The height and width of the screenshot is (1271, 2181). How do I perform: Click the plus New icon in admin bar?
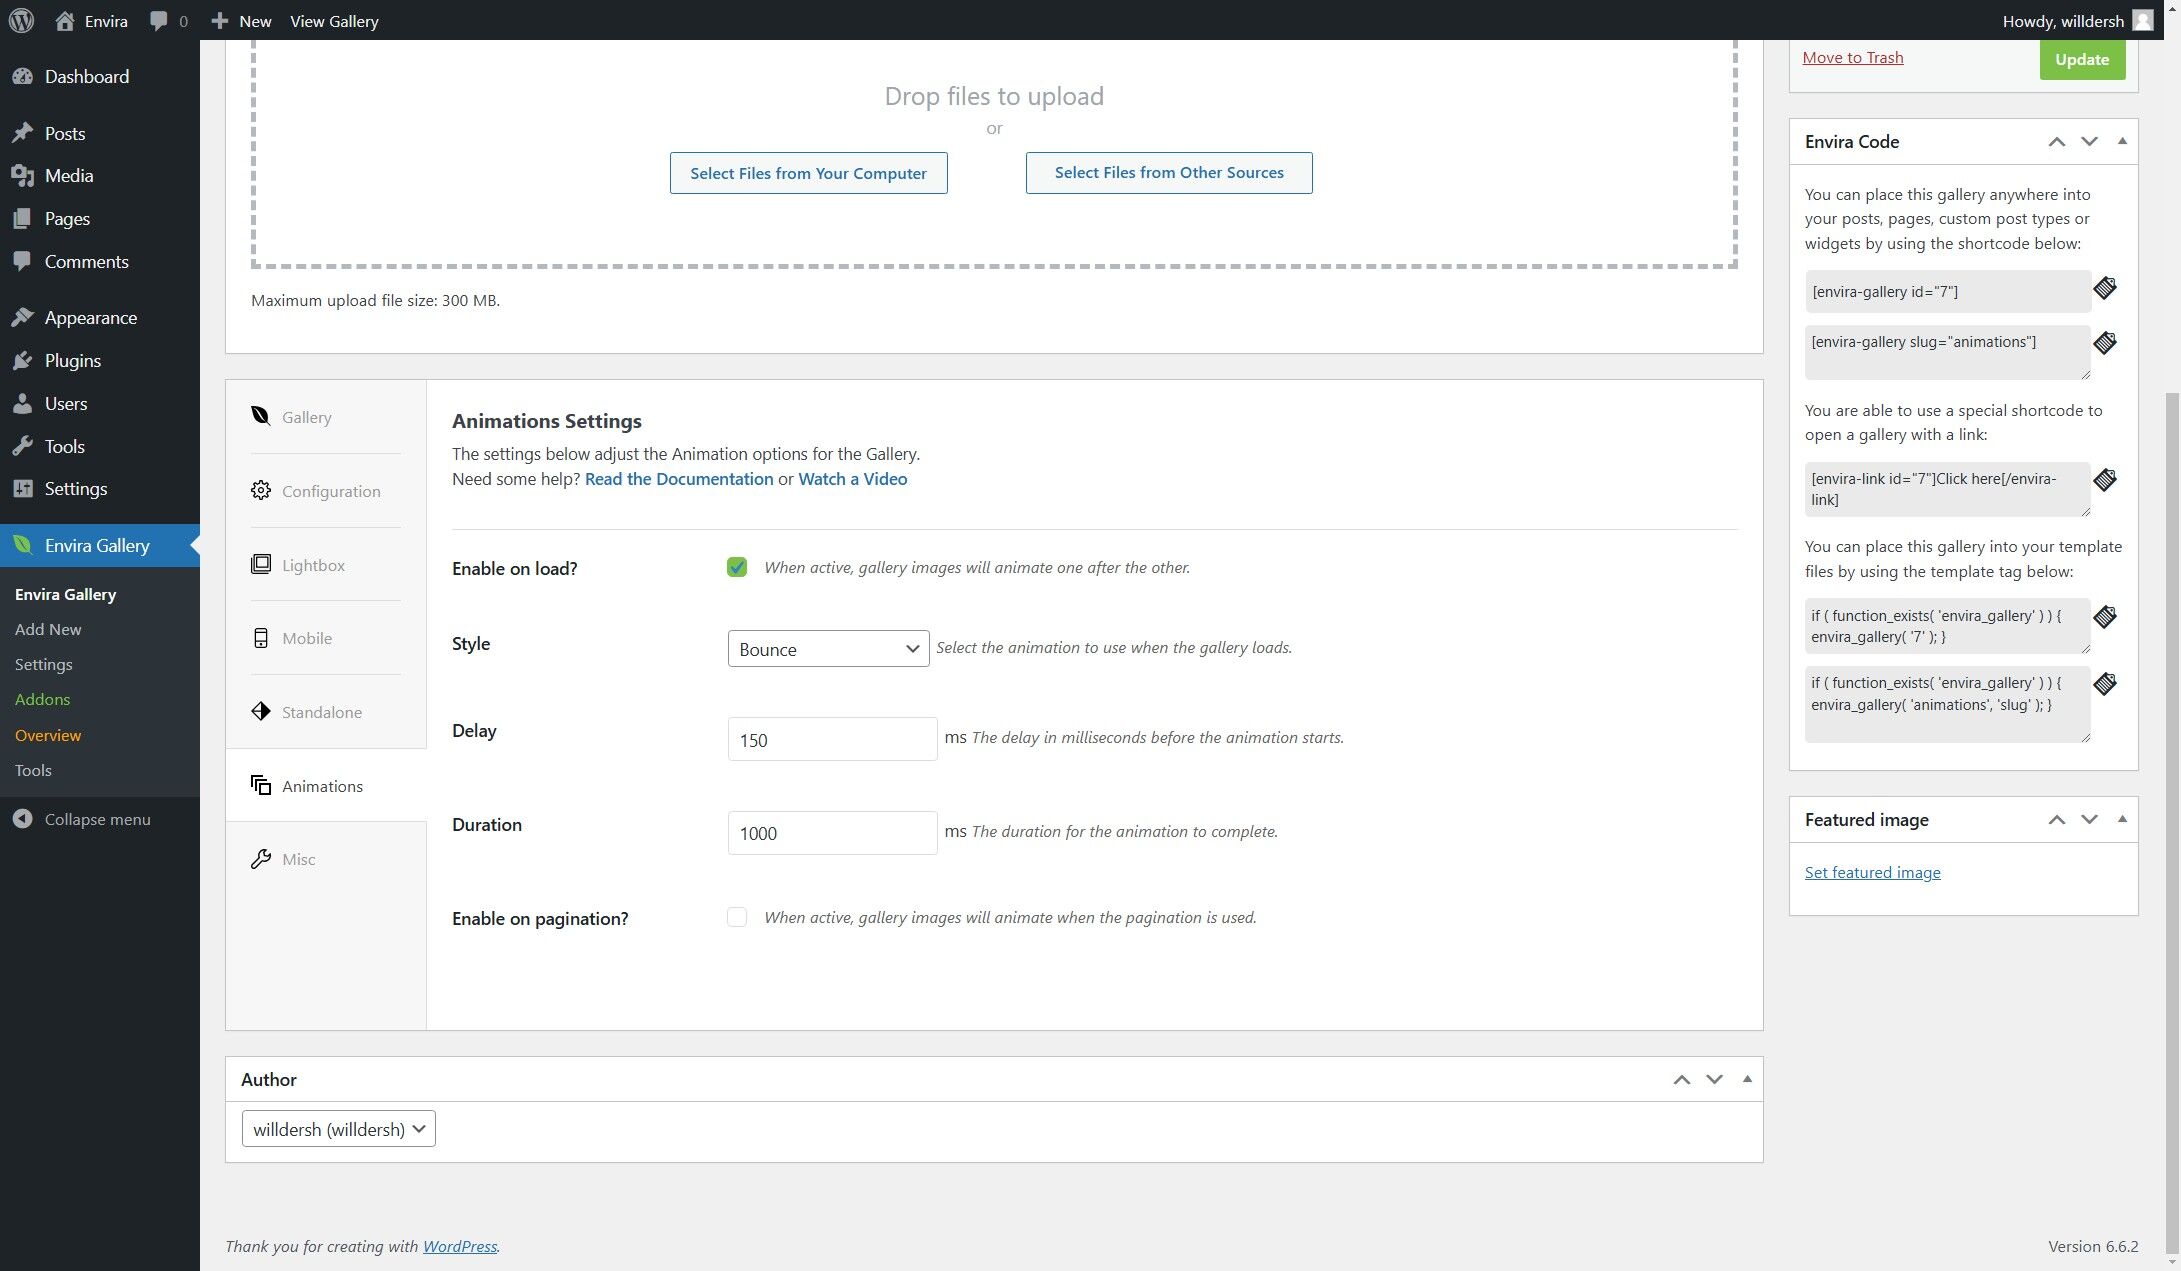(x=220, y=20)
